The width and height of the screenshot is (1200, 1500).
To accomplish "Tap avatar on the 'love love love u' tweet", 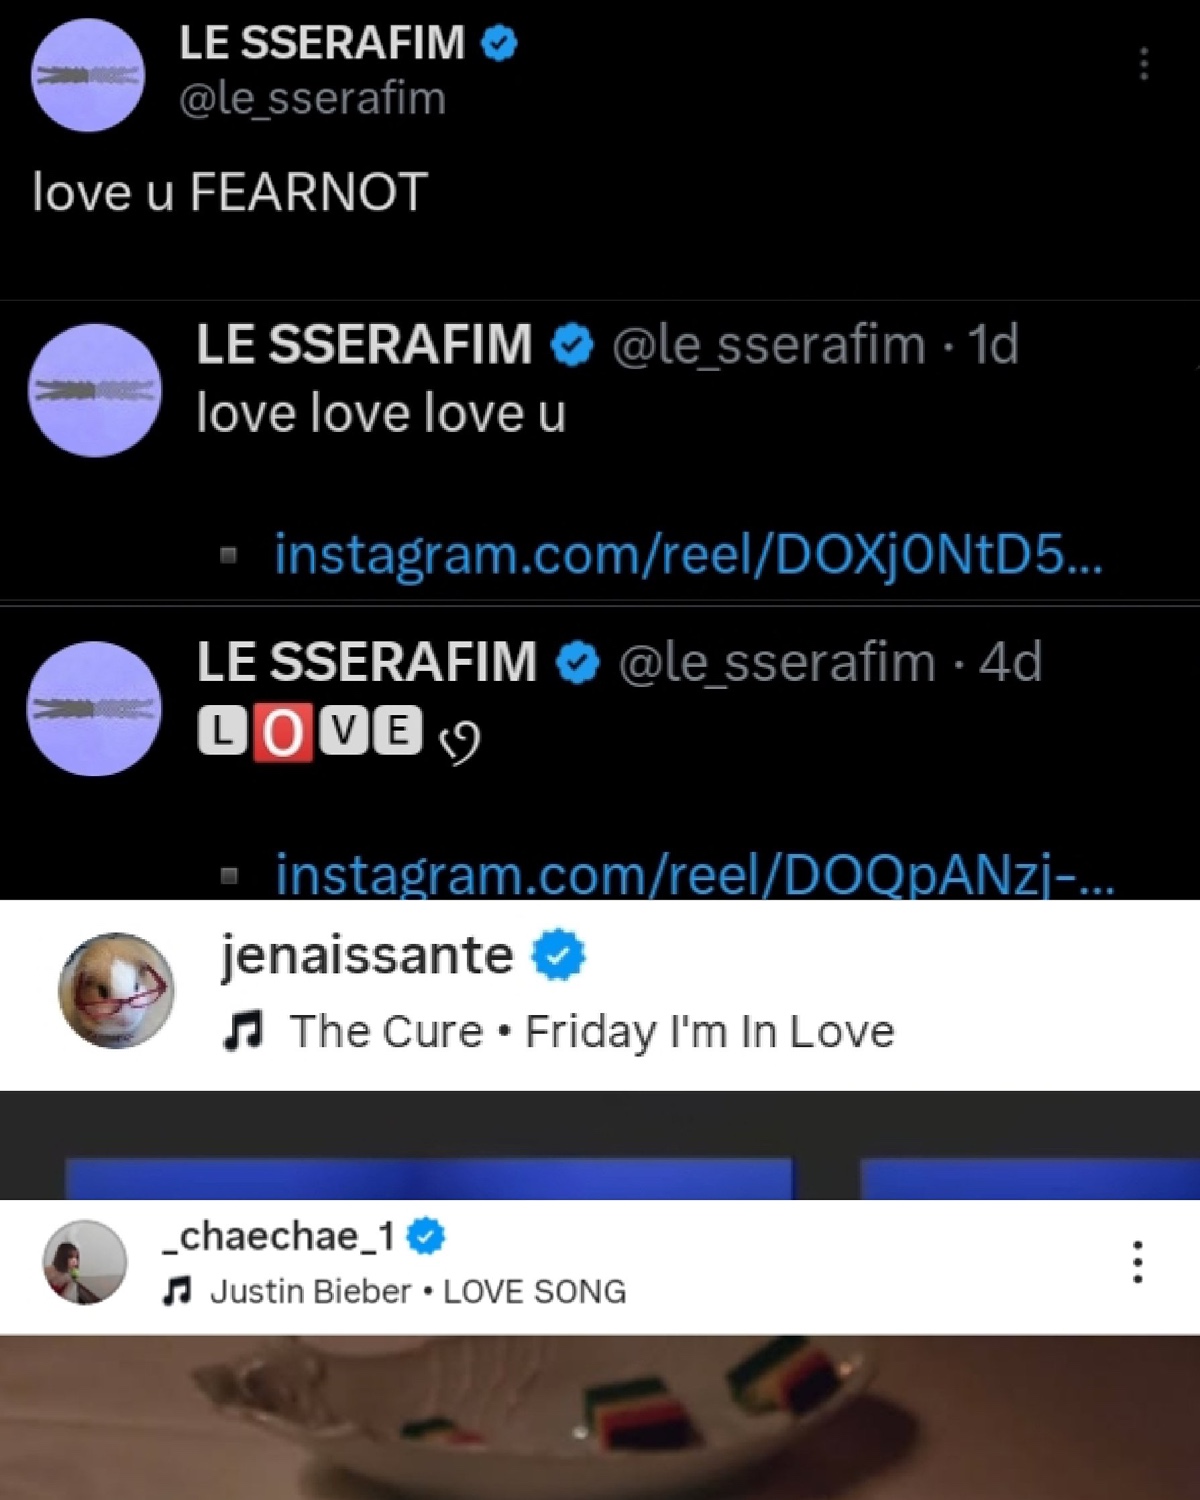I will [94, 390].
